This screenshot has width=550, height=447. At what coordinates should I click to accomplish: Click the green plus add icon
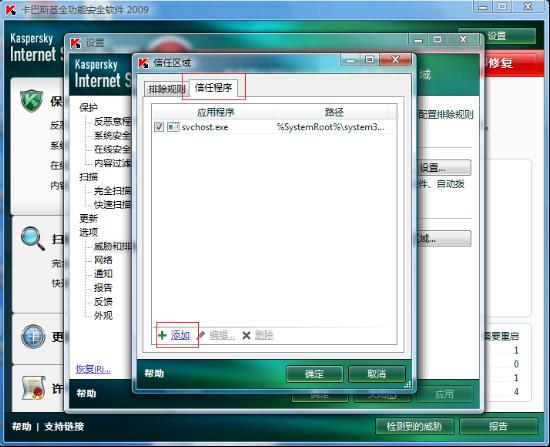(x=162, y=335)
